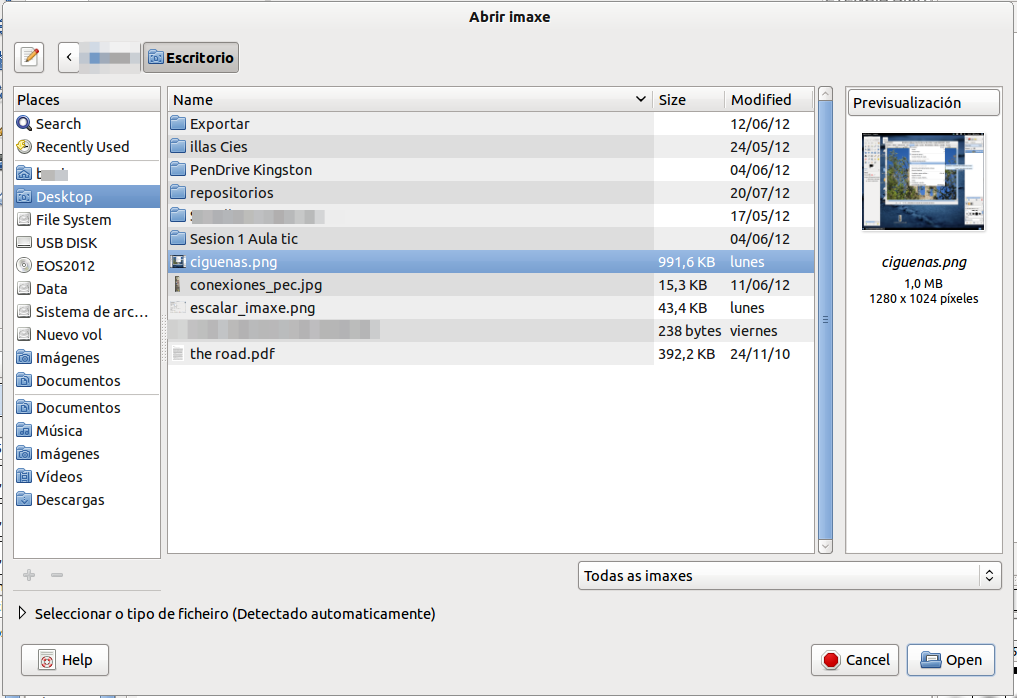Click File System in Places
1017x698 pixels.
click(73, 220)
